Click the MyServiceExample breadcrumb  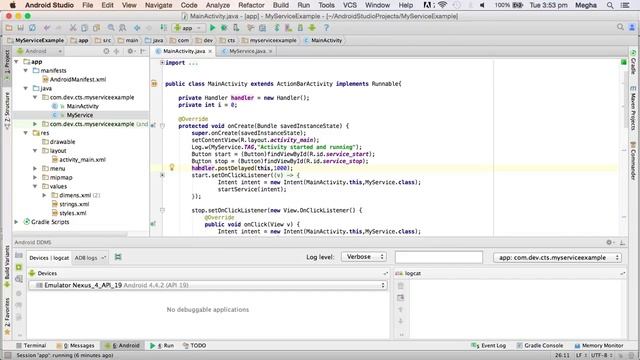tap(36, 40)
